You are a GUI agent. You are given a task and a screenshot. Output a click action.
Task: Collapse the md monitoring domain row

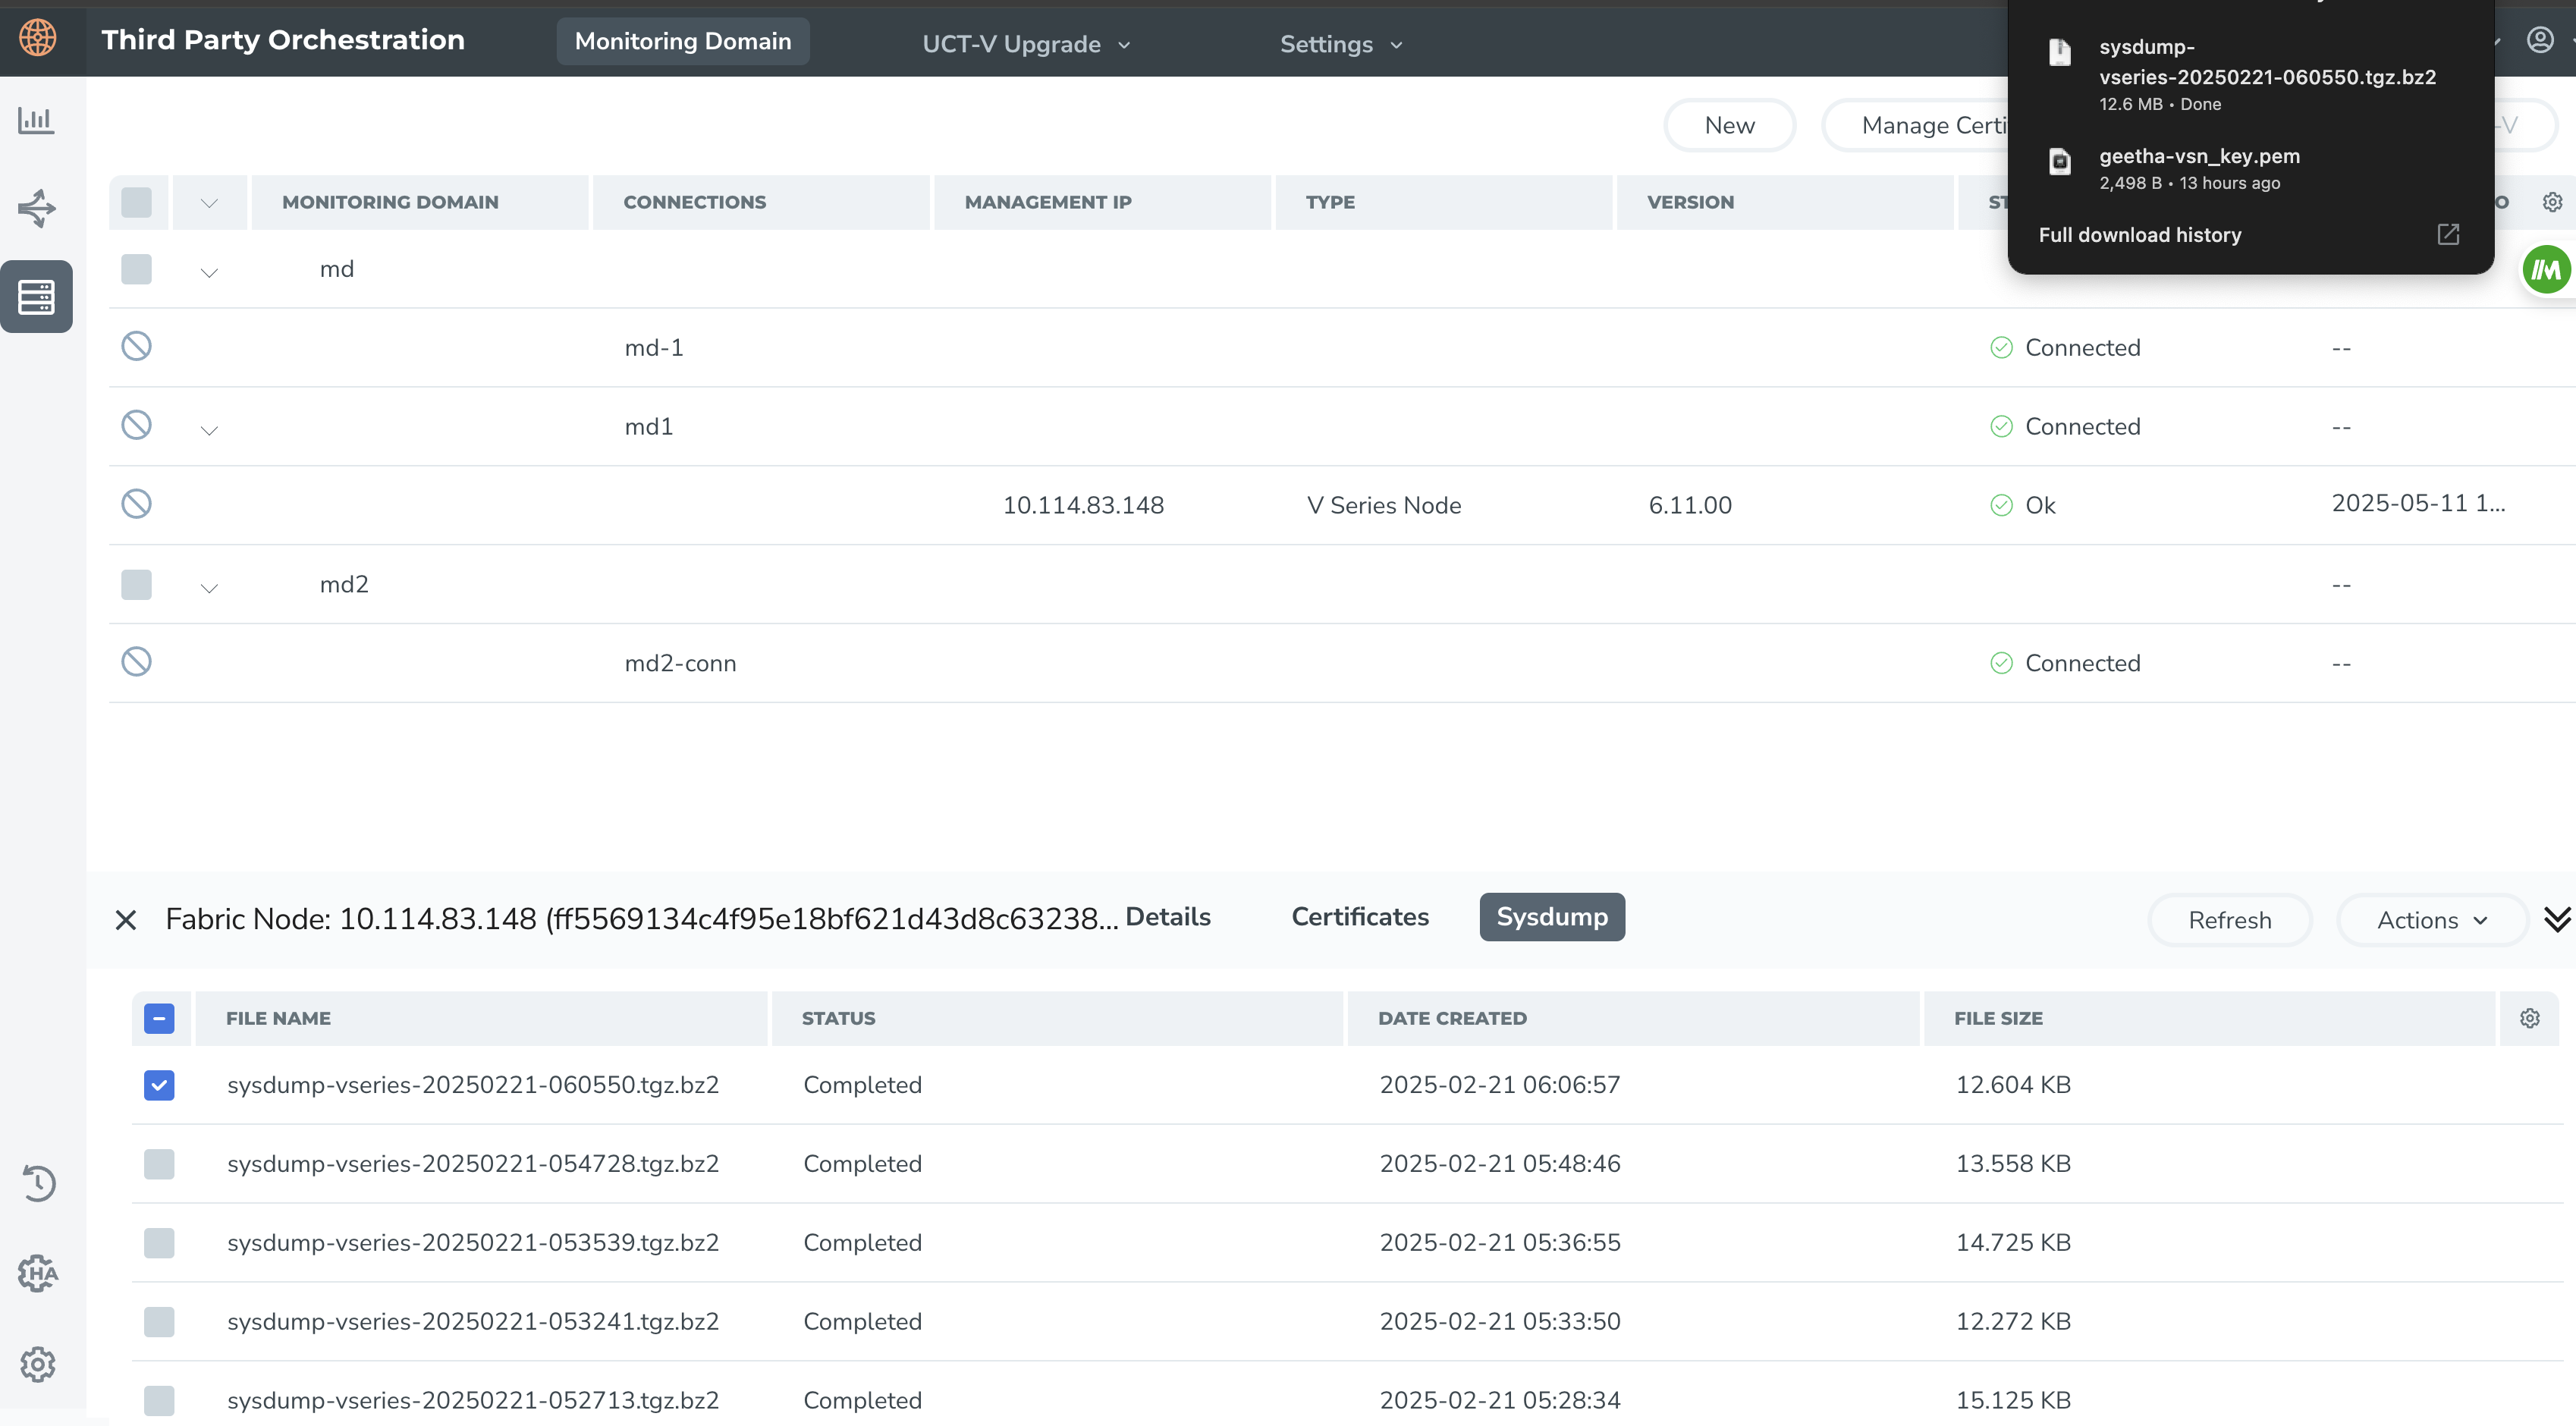click(x=209, y=272)
